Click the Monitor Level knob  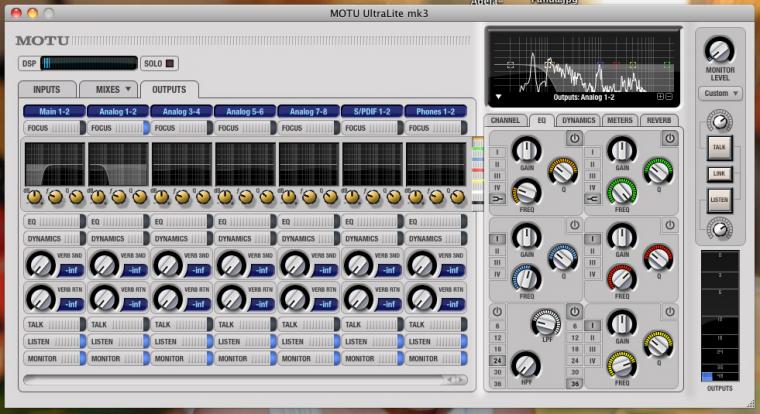click(x=719, y=51)
